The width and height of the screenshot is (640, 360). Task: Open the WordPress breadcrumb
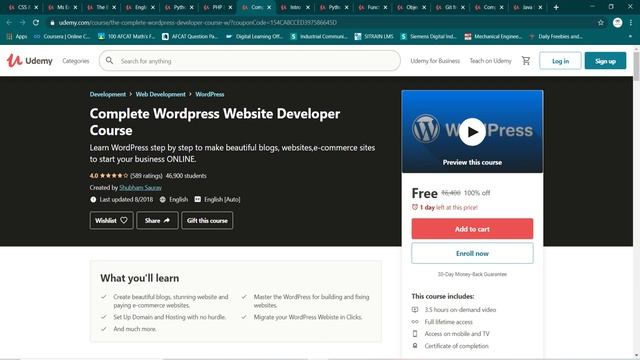pos(209,94)
